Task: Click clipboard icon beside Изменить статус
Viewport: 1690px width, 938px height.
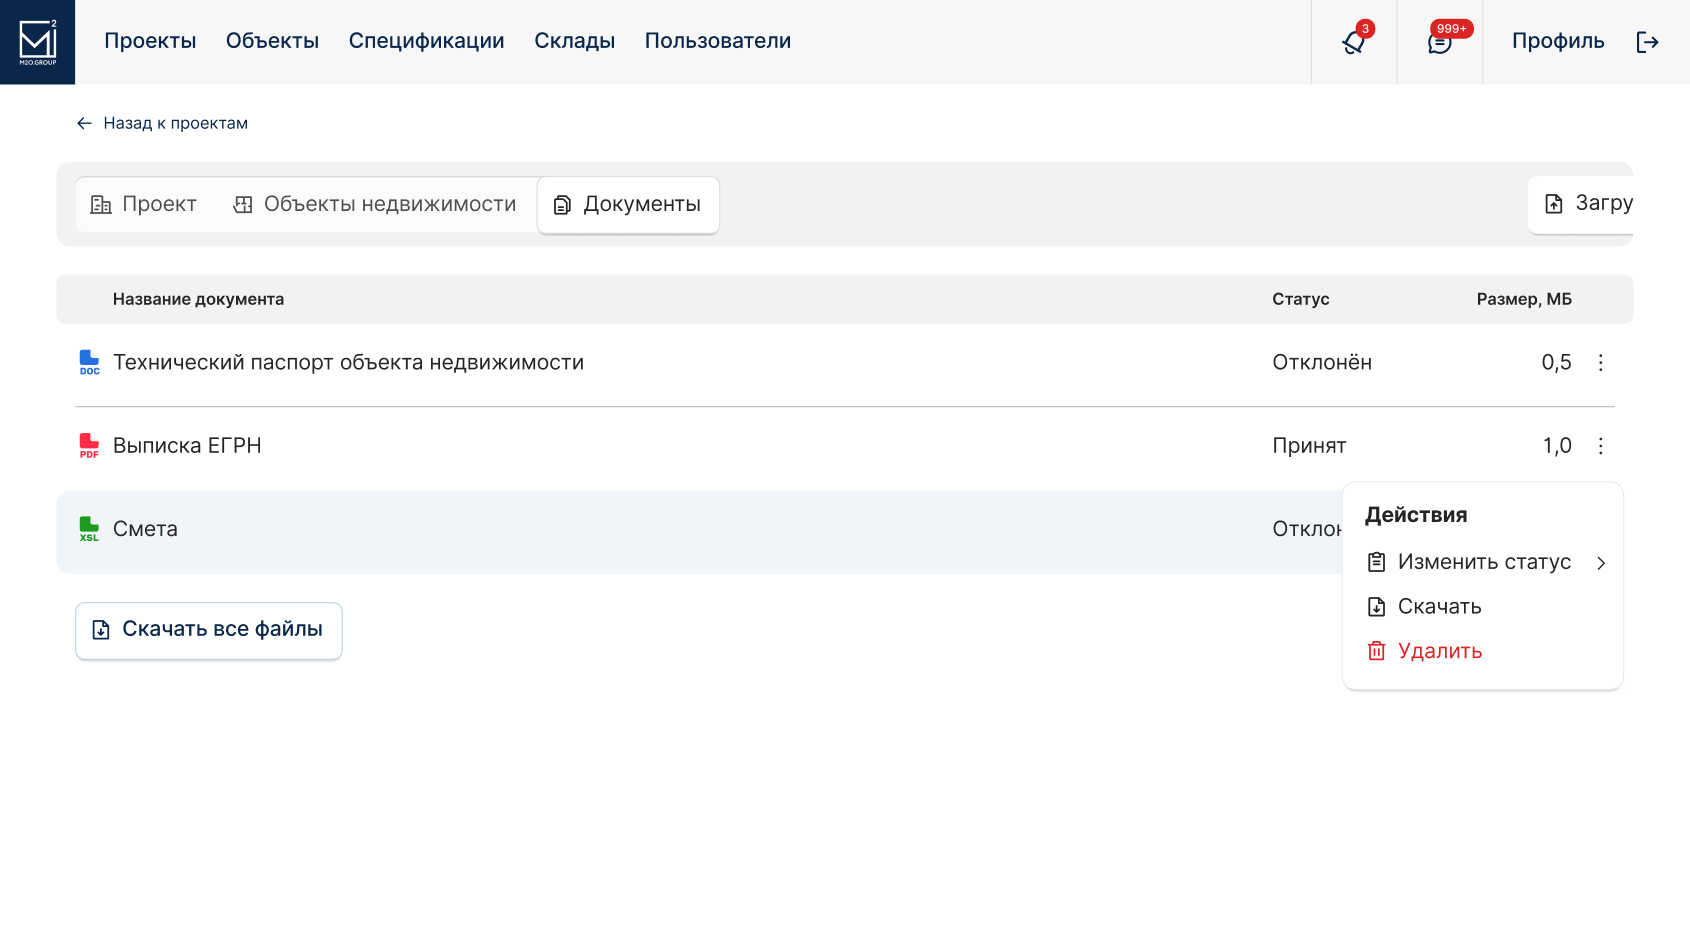Action: pyautogui.click(x=1376, y=562)
